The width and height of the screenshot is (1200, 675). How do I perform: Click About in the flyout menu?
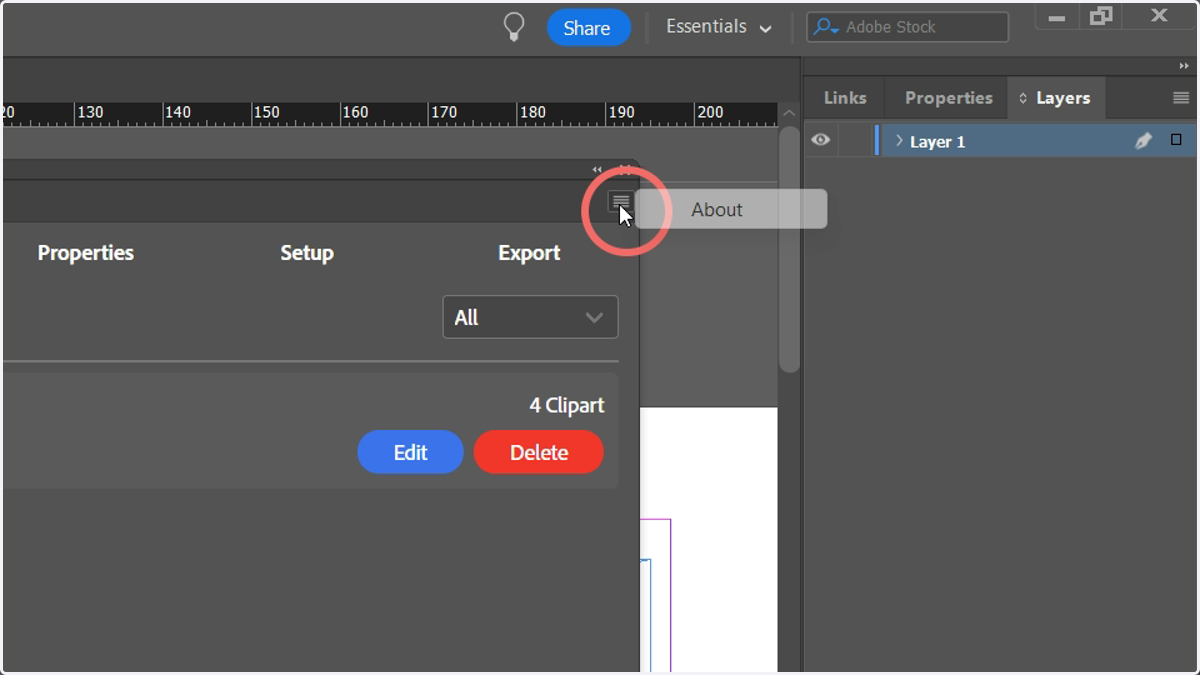(x=731, y=209)
